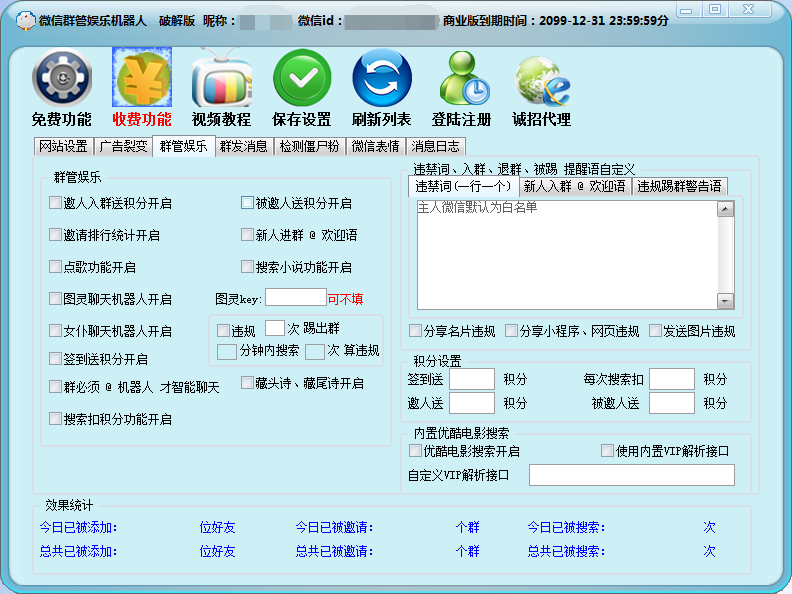Click the 签到送 积分 input field
Screen dimensions: 792x594
tap(472, 379)
